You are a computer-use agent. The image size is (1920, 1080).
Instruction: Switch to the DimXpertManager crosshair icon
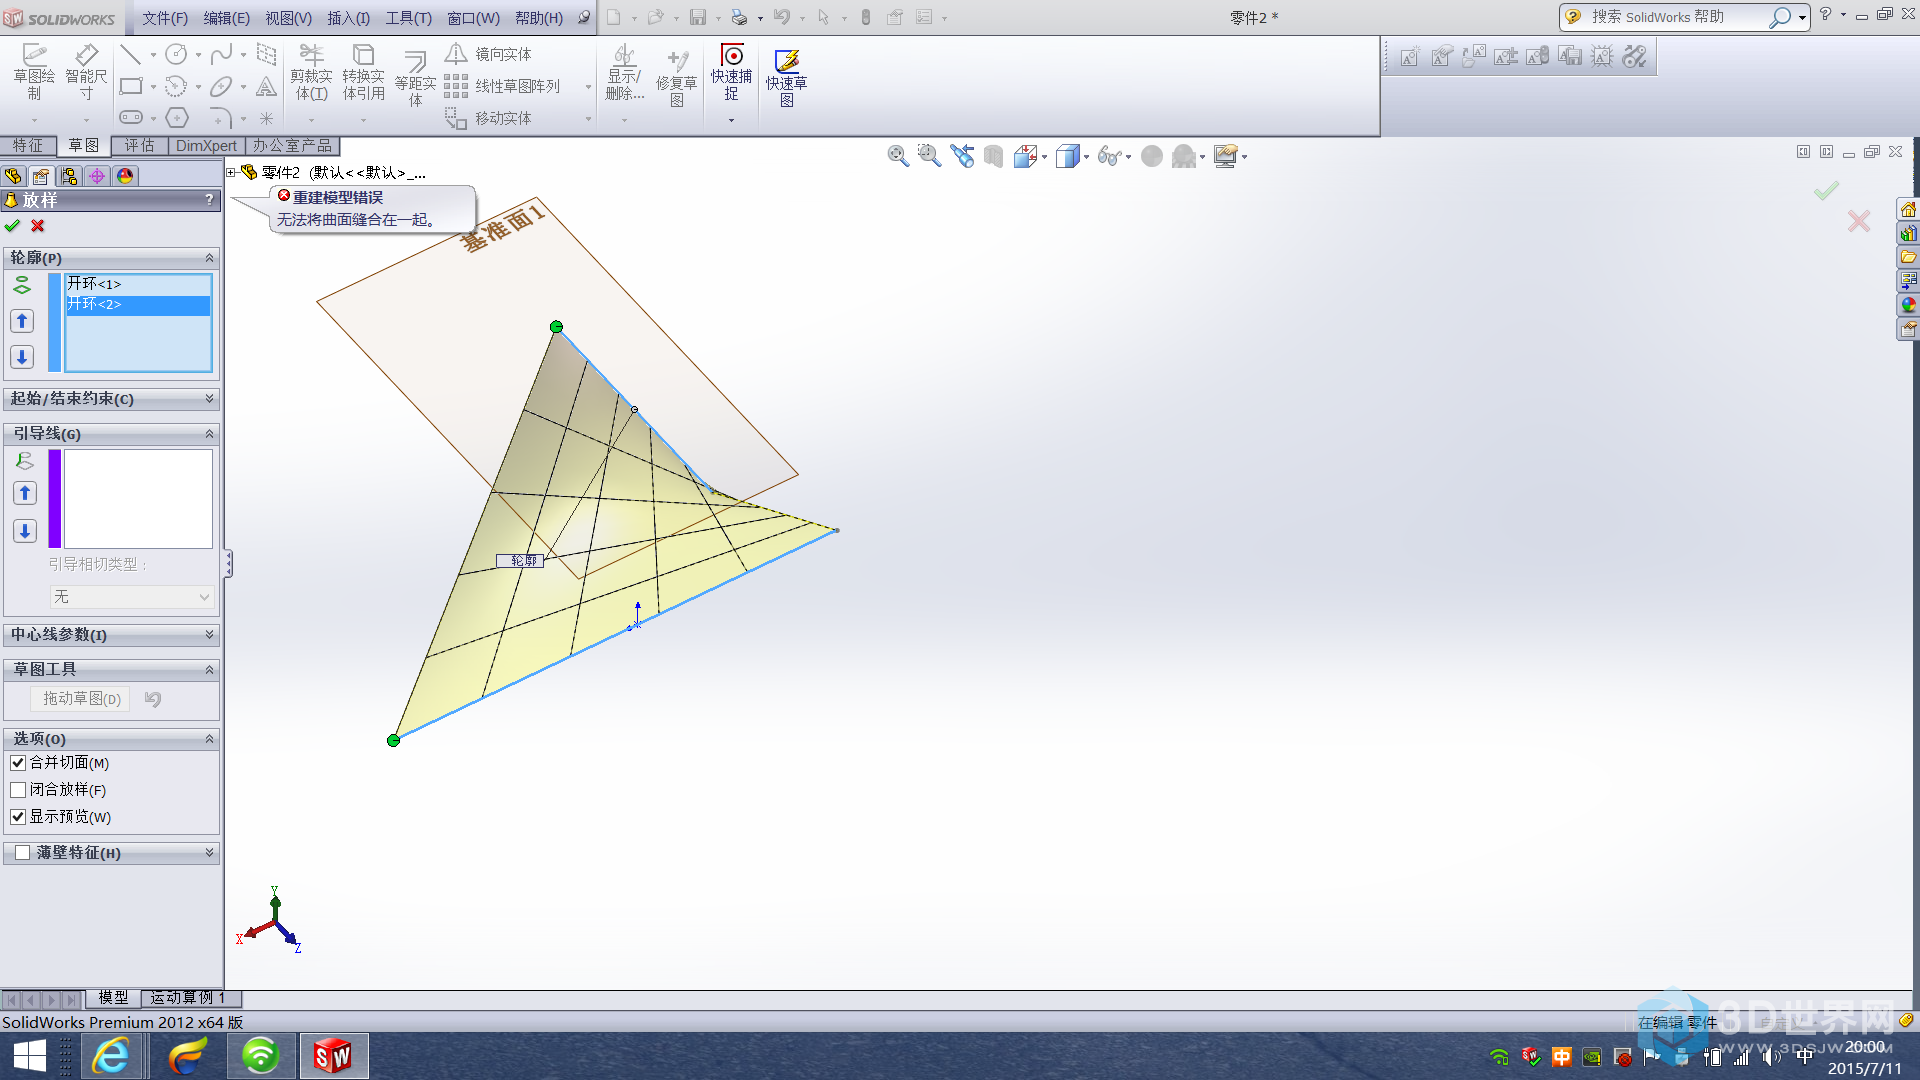point(97,176)
